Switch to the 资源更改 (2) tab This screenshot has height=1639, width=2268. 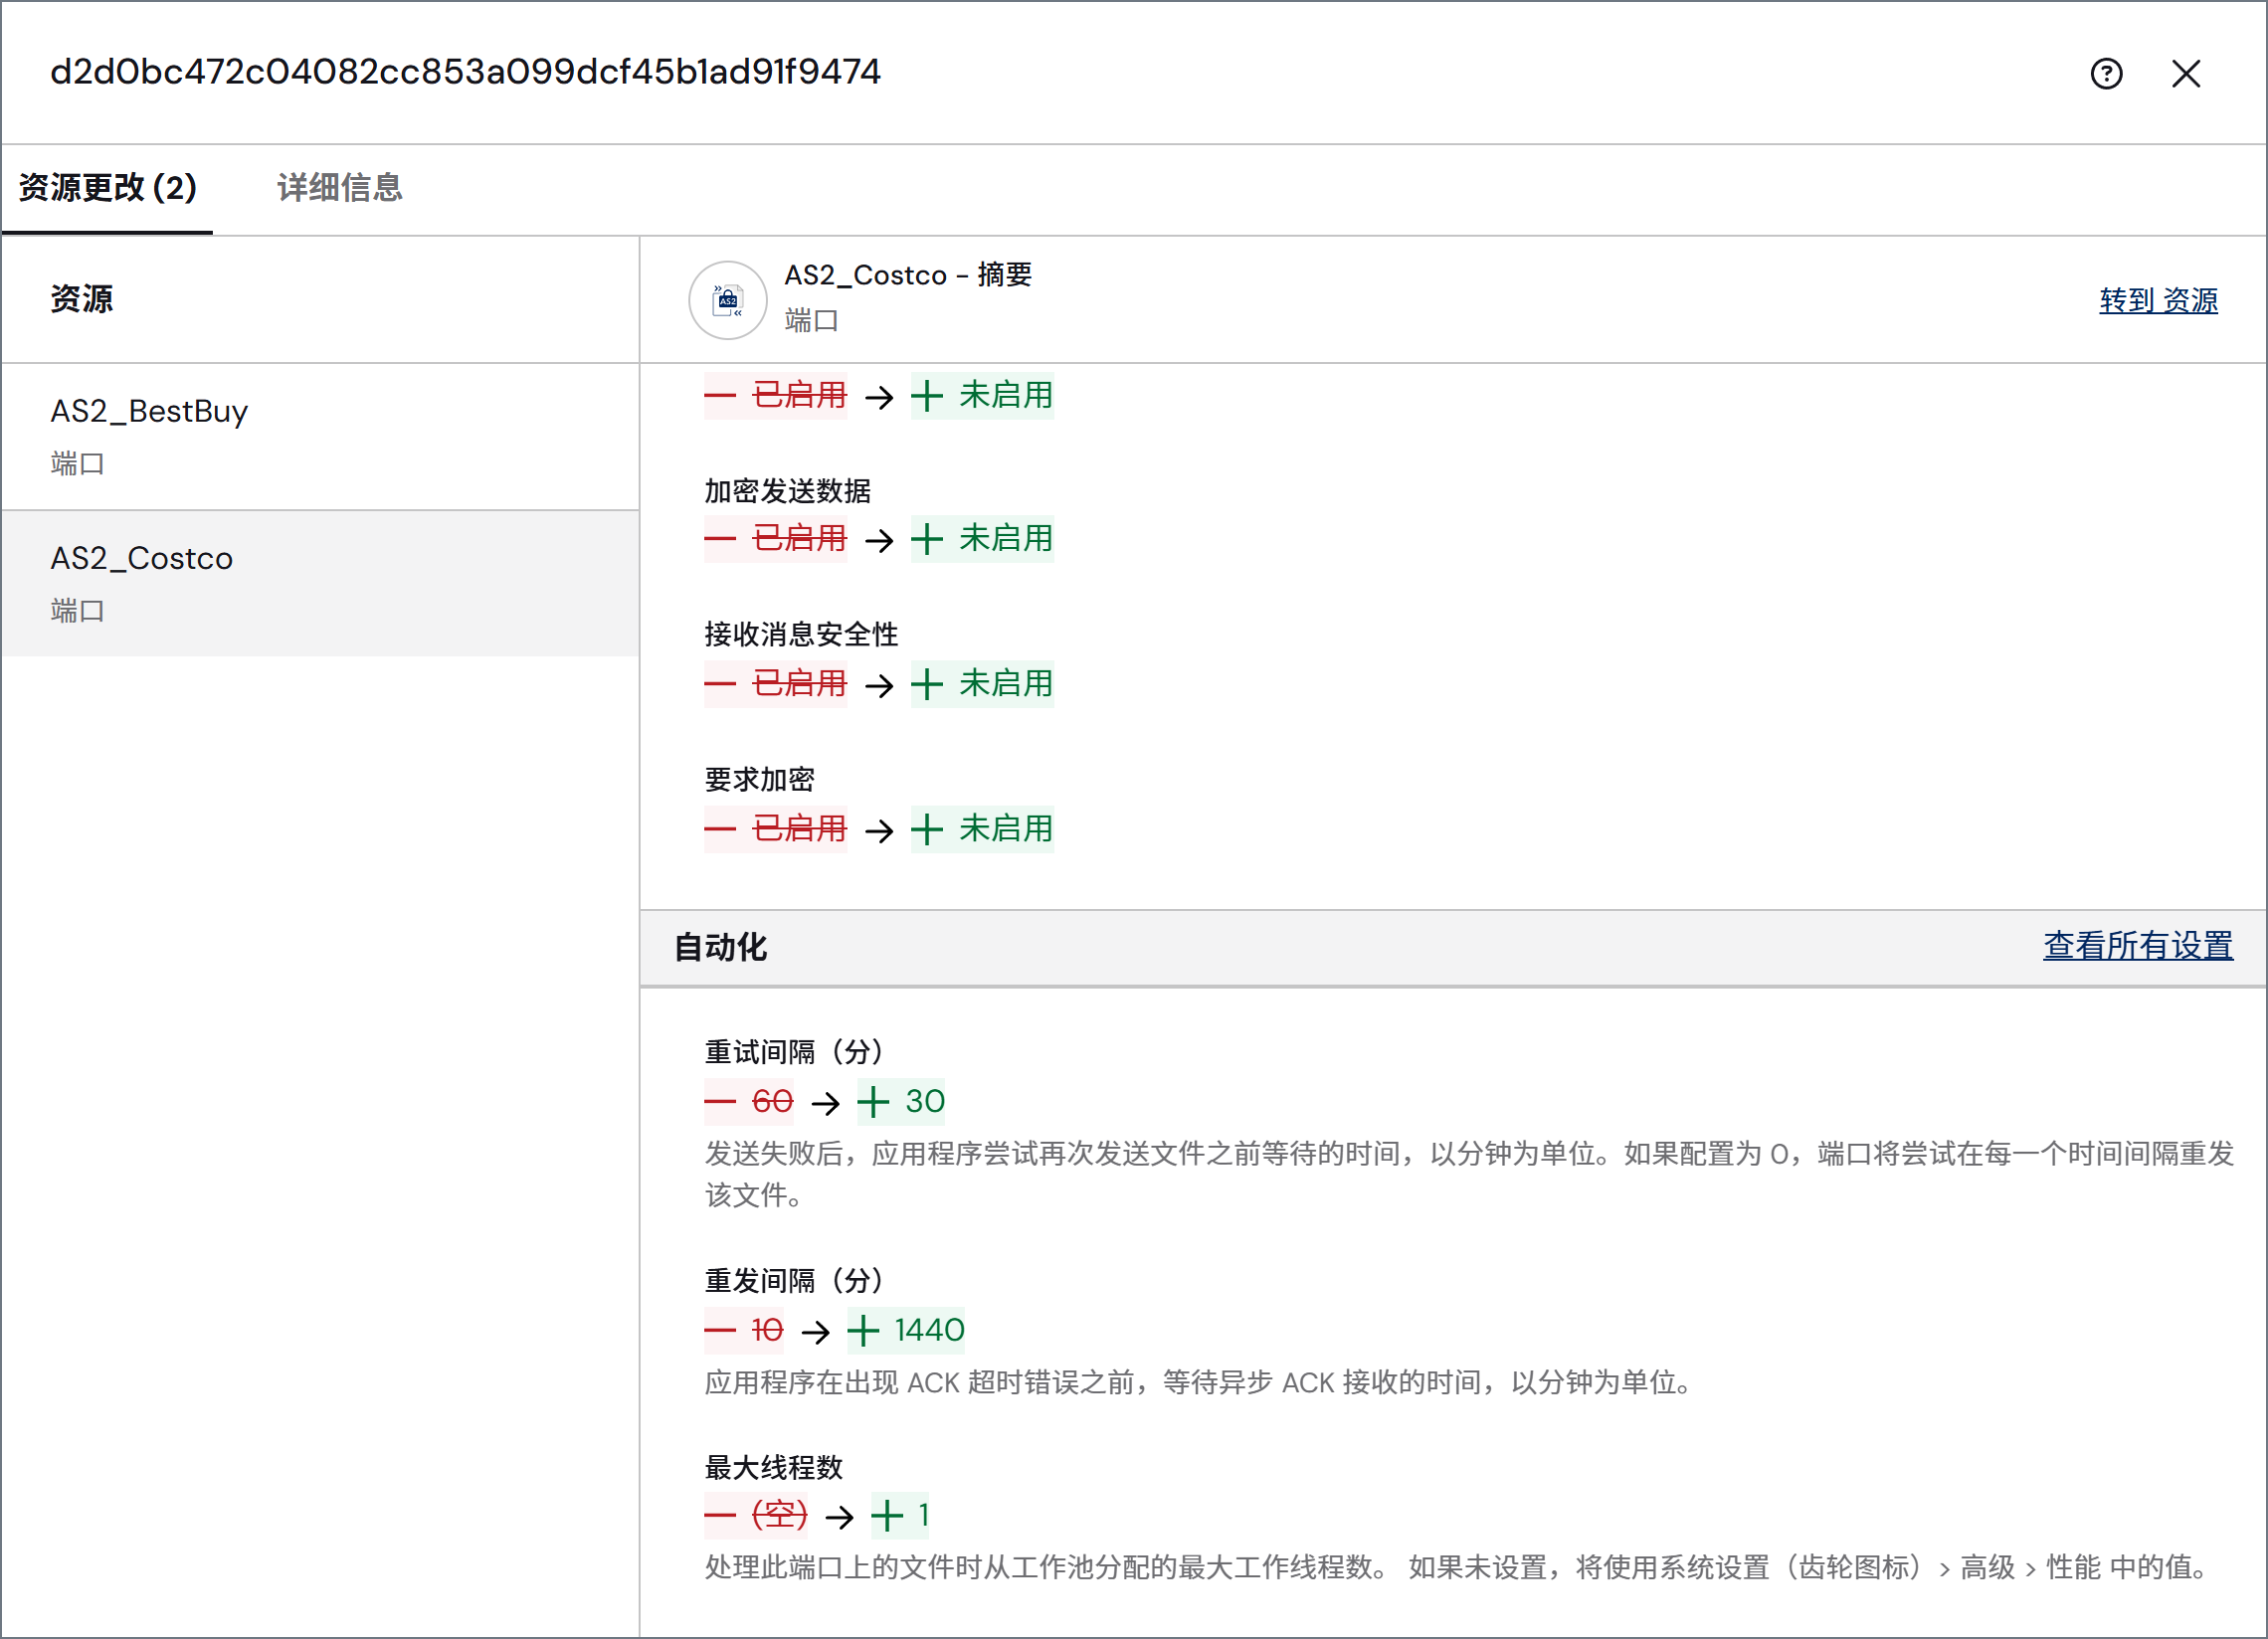tap(108, 188)
